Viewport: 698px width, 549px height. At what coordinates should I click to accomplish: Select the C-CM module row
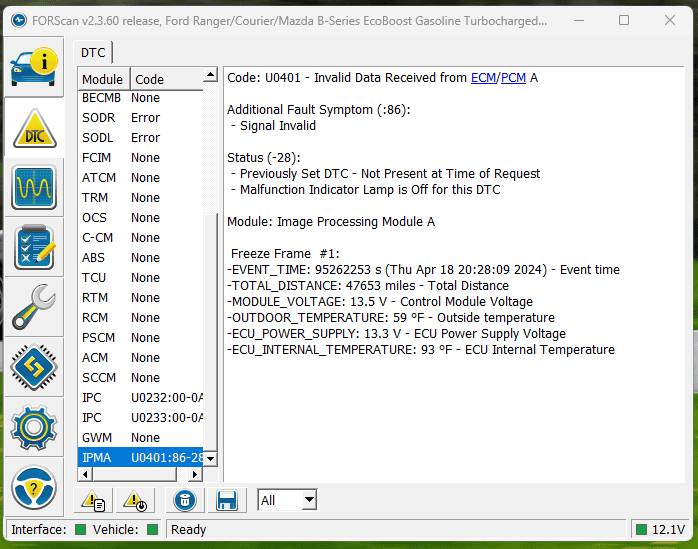click(140, 238)
